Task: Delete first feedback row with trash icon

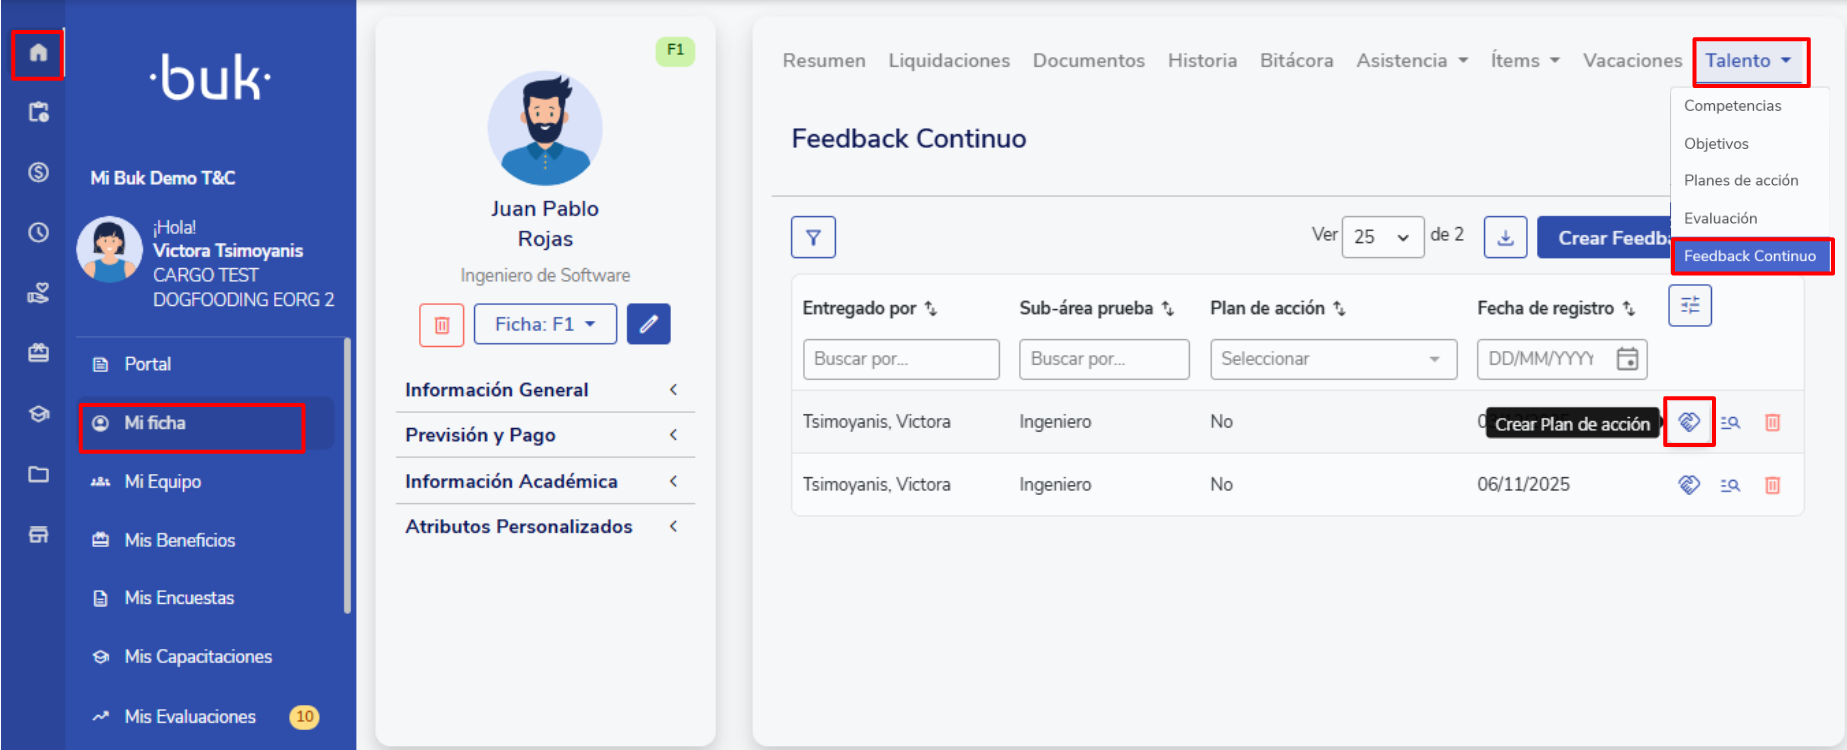Action: (1772, 422)
